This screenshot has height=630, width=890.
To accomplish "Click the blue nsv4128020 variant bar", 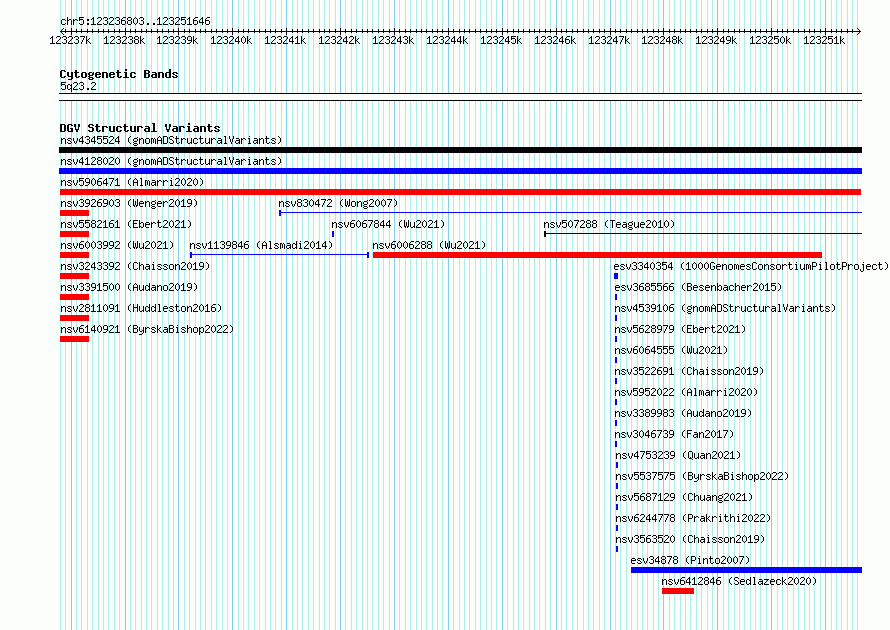I will point(460,171).
